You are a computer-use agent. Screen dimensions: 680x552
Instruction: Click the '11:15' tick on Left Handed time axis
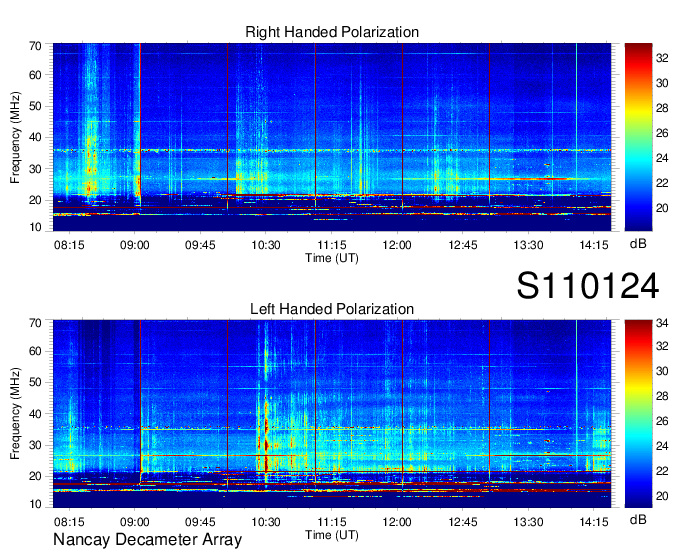pos(331,522)
